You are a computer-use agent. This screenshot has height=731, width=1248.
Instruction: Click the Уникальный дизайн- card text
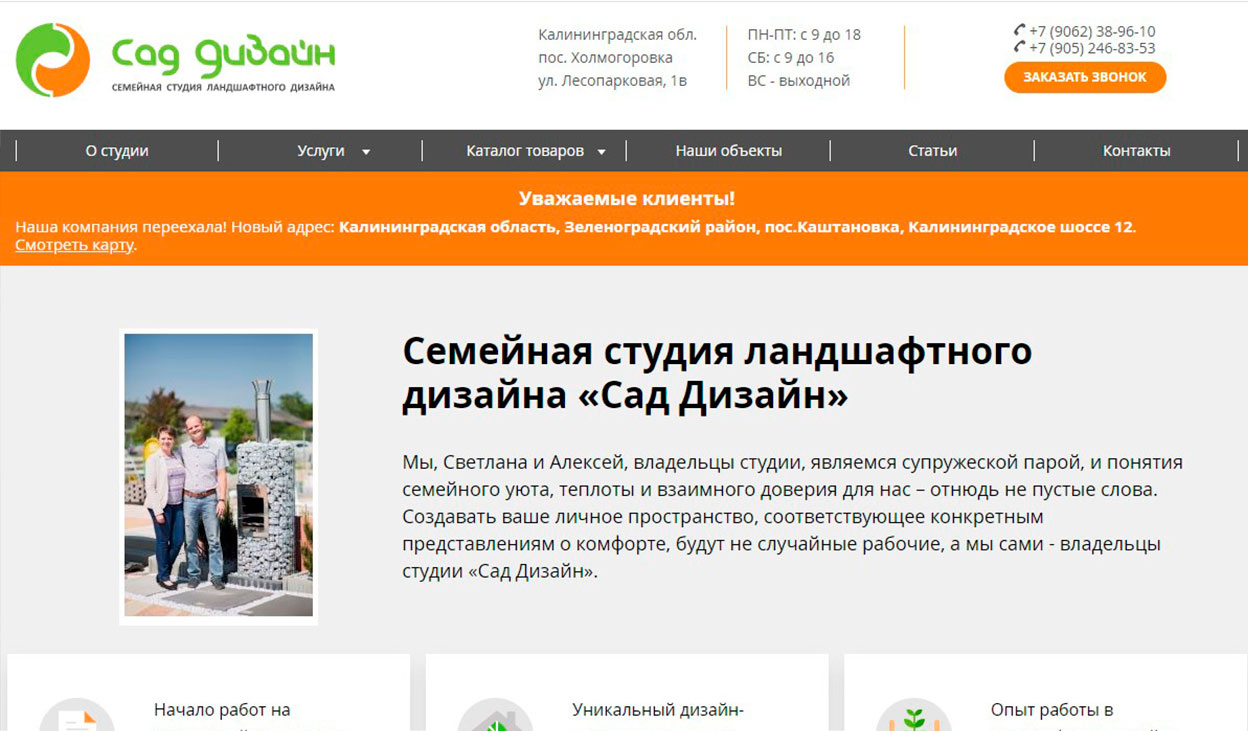[x=658, y=710]
